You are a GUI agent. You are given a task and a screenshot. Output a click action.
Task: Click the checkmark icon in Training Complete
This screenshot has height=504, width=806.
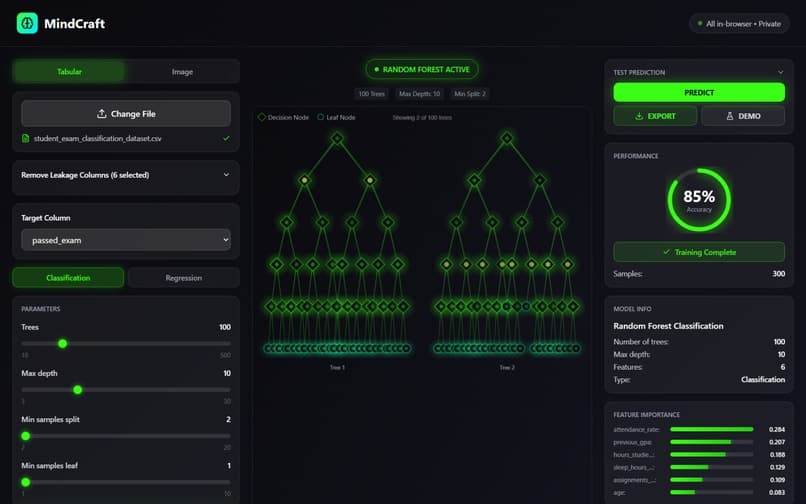667,252
